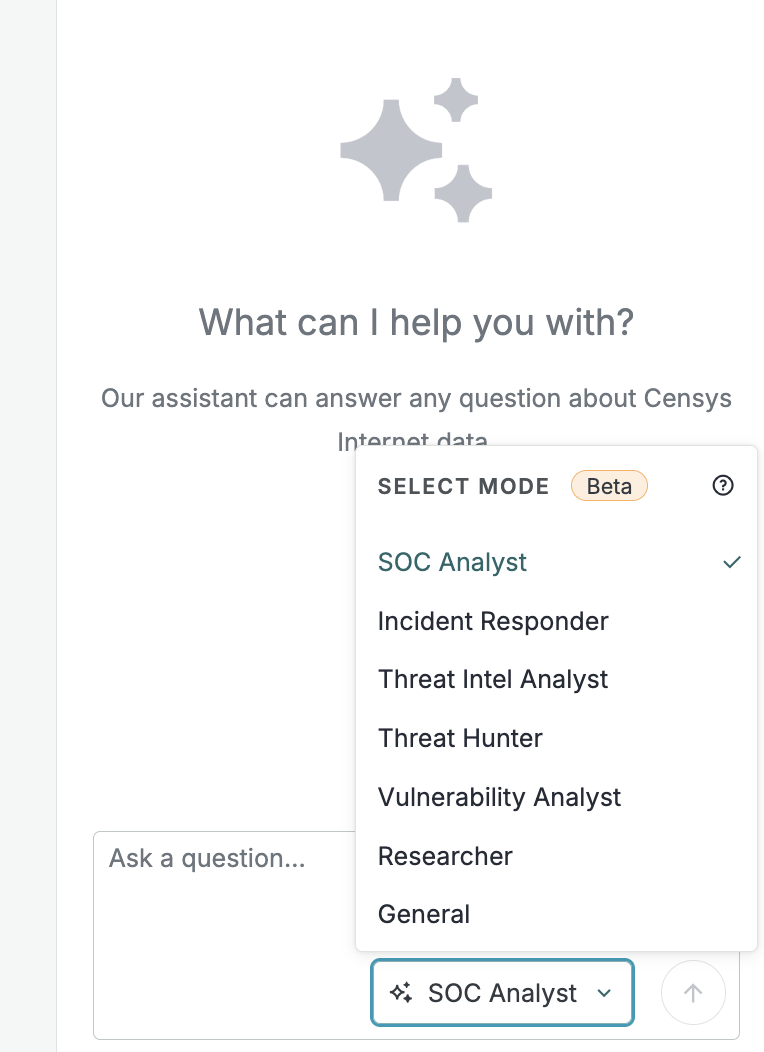Click the left sidebar strip
Viewport: 764px width, 1052px height.
click(28, 526)
